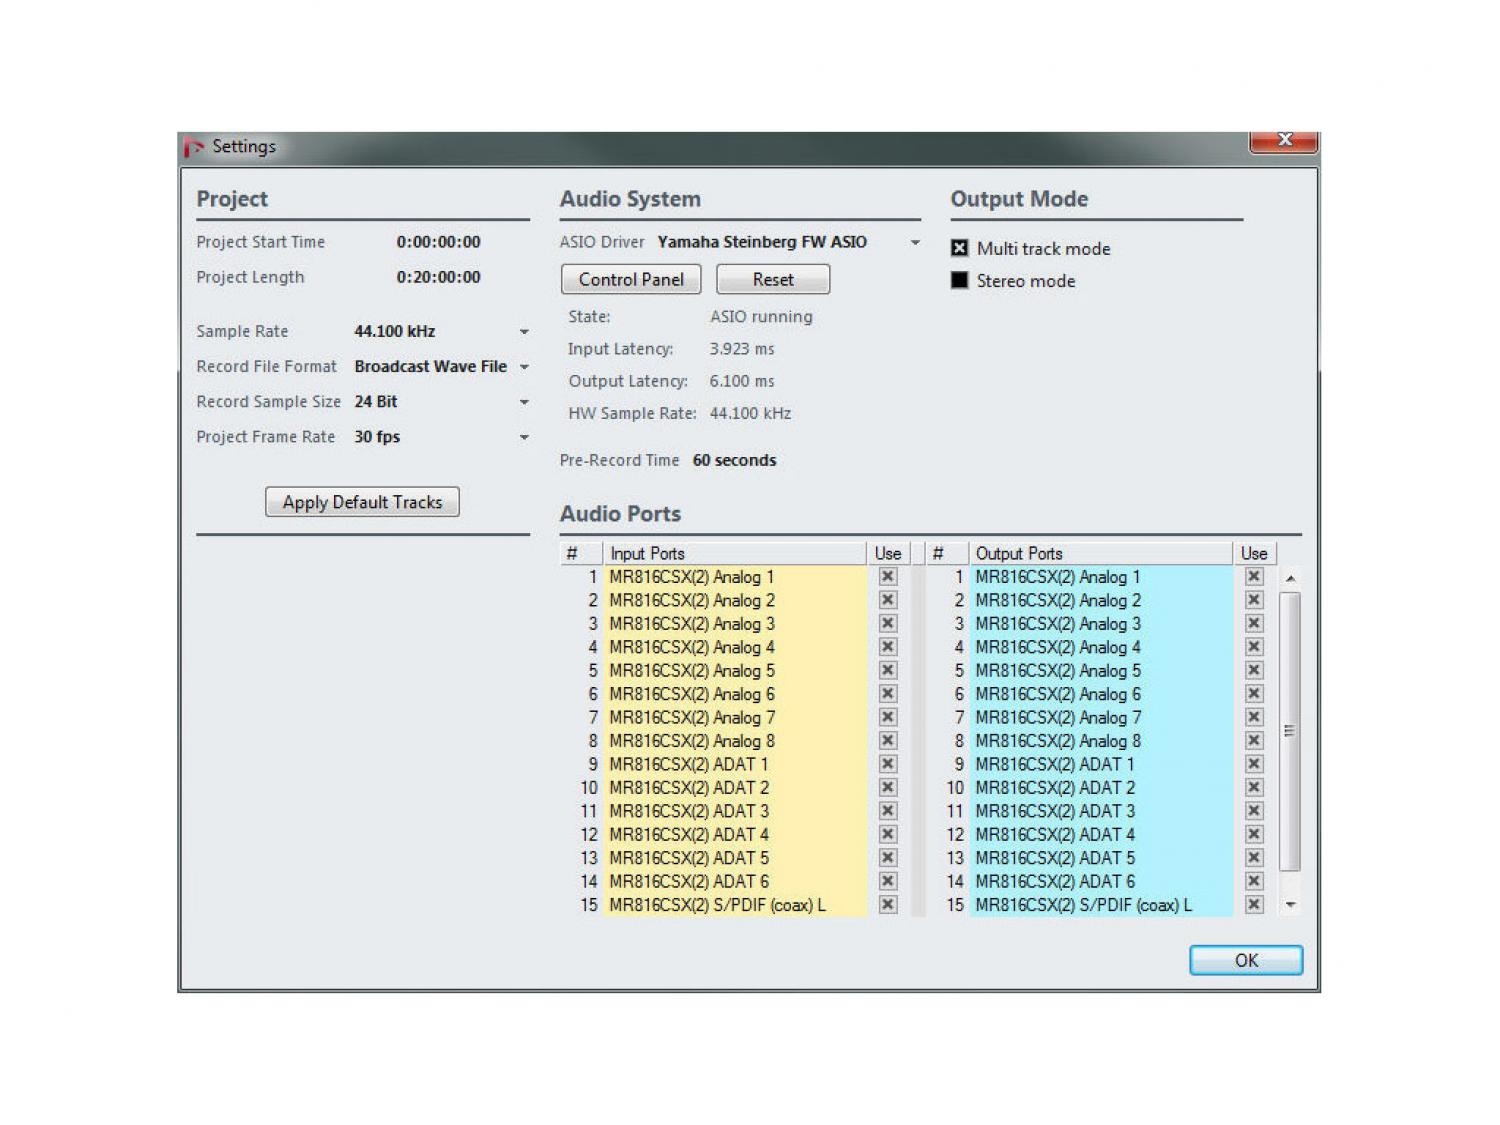Click the Settings window app logo icon
Image resolution: width=1500 pixels, height=1125 pixels.
tap(194, 147)
